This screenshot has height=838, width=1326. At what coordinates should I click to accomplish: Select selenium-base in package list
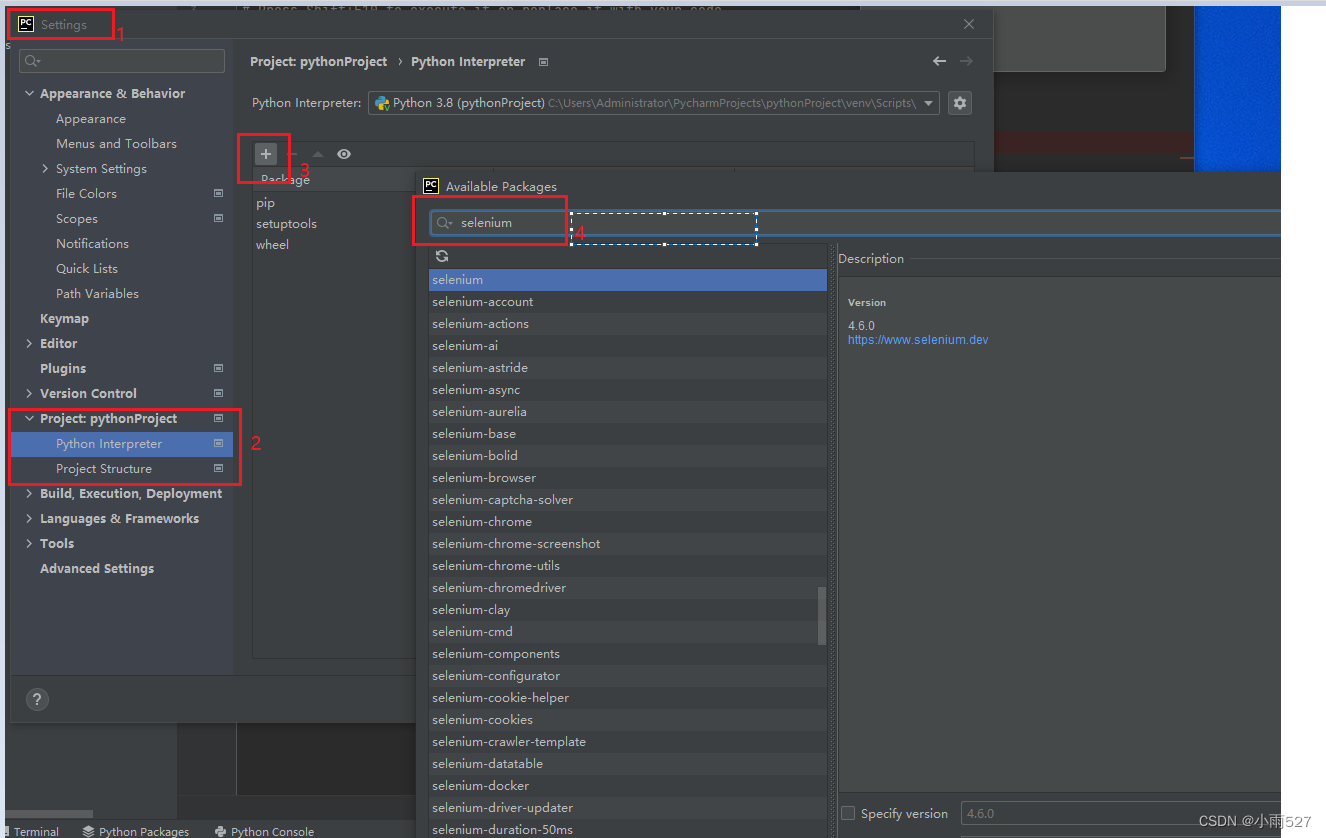coord(628,434)
